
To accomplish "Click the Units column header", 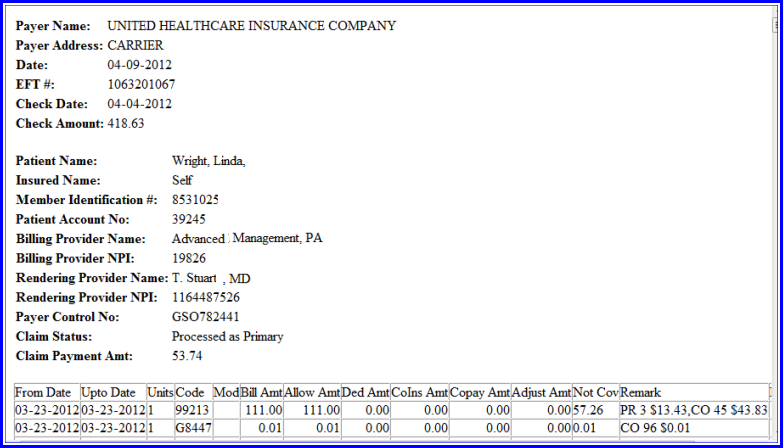I will click(x=160, y=393).
